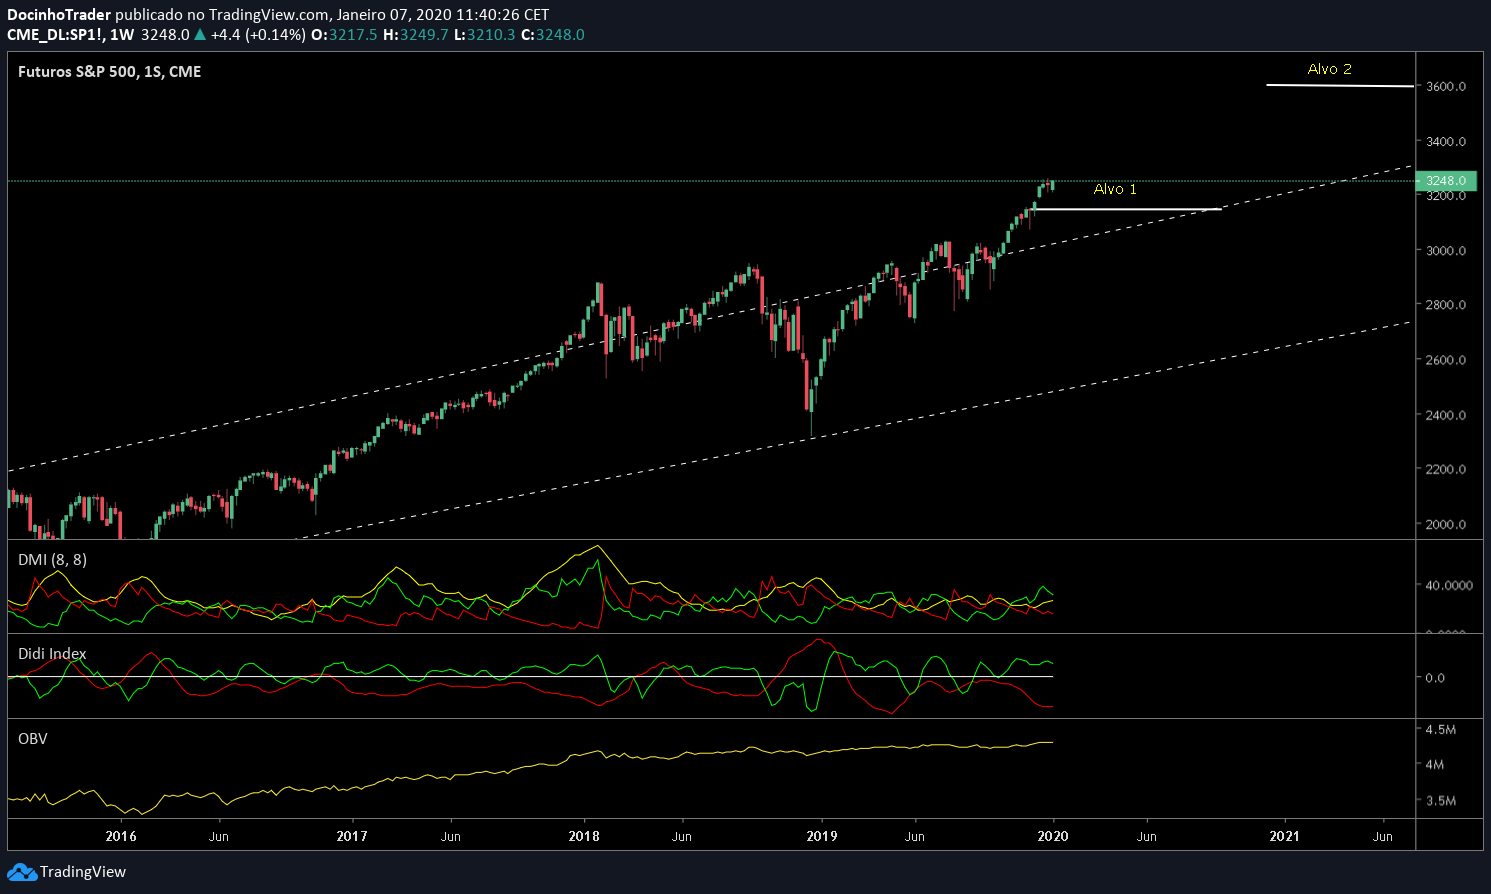Viewport: 1491px width, 894px height.
Task: Click the +4.4 (+0.14%) change value
Action: pyautogui.click(x=258, y=35)
